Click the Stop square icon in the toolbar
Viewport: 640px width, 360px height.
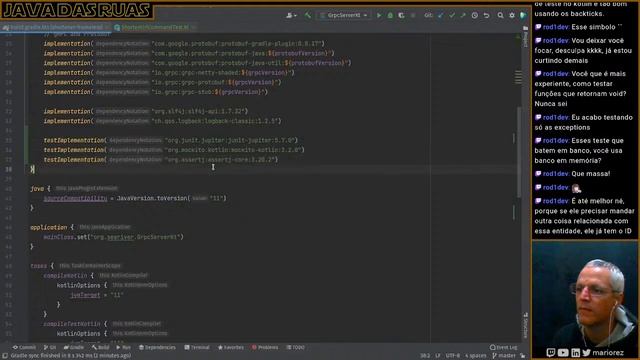tap(413, 16)
